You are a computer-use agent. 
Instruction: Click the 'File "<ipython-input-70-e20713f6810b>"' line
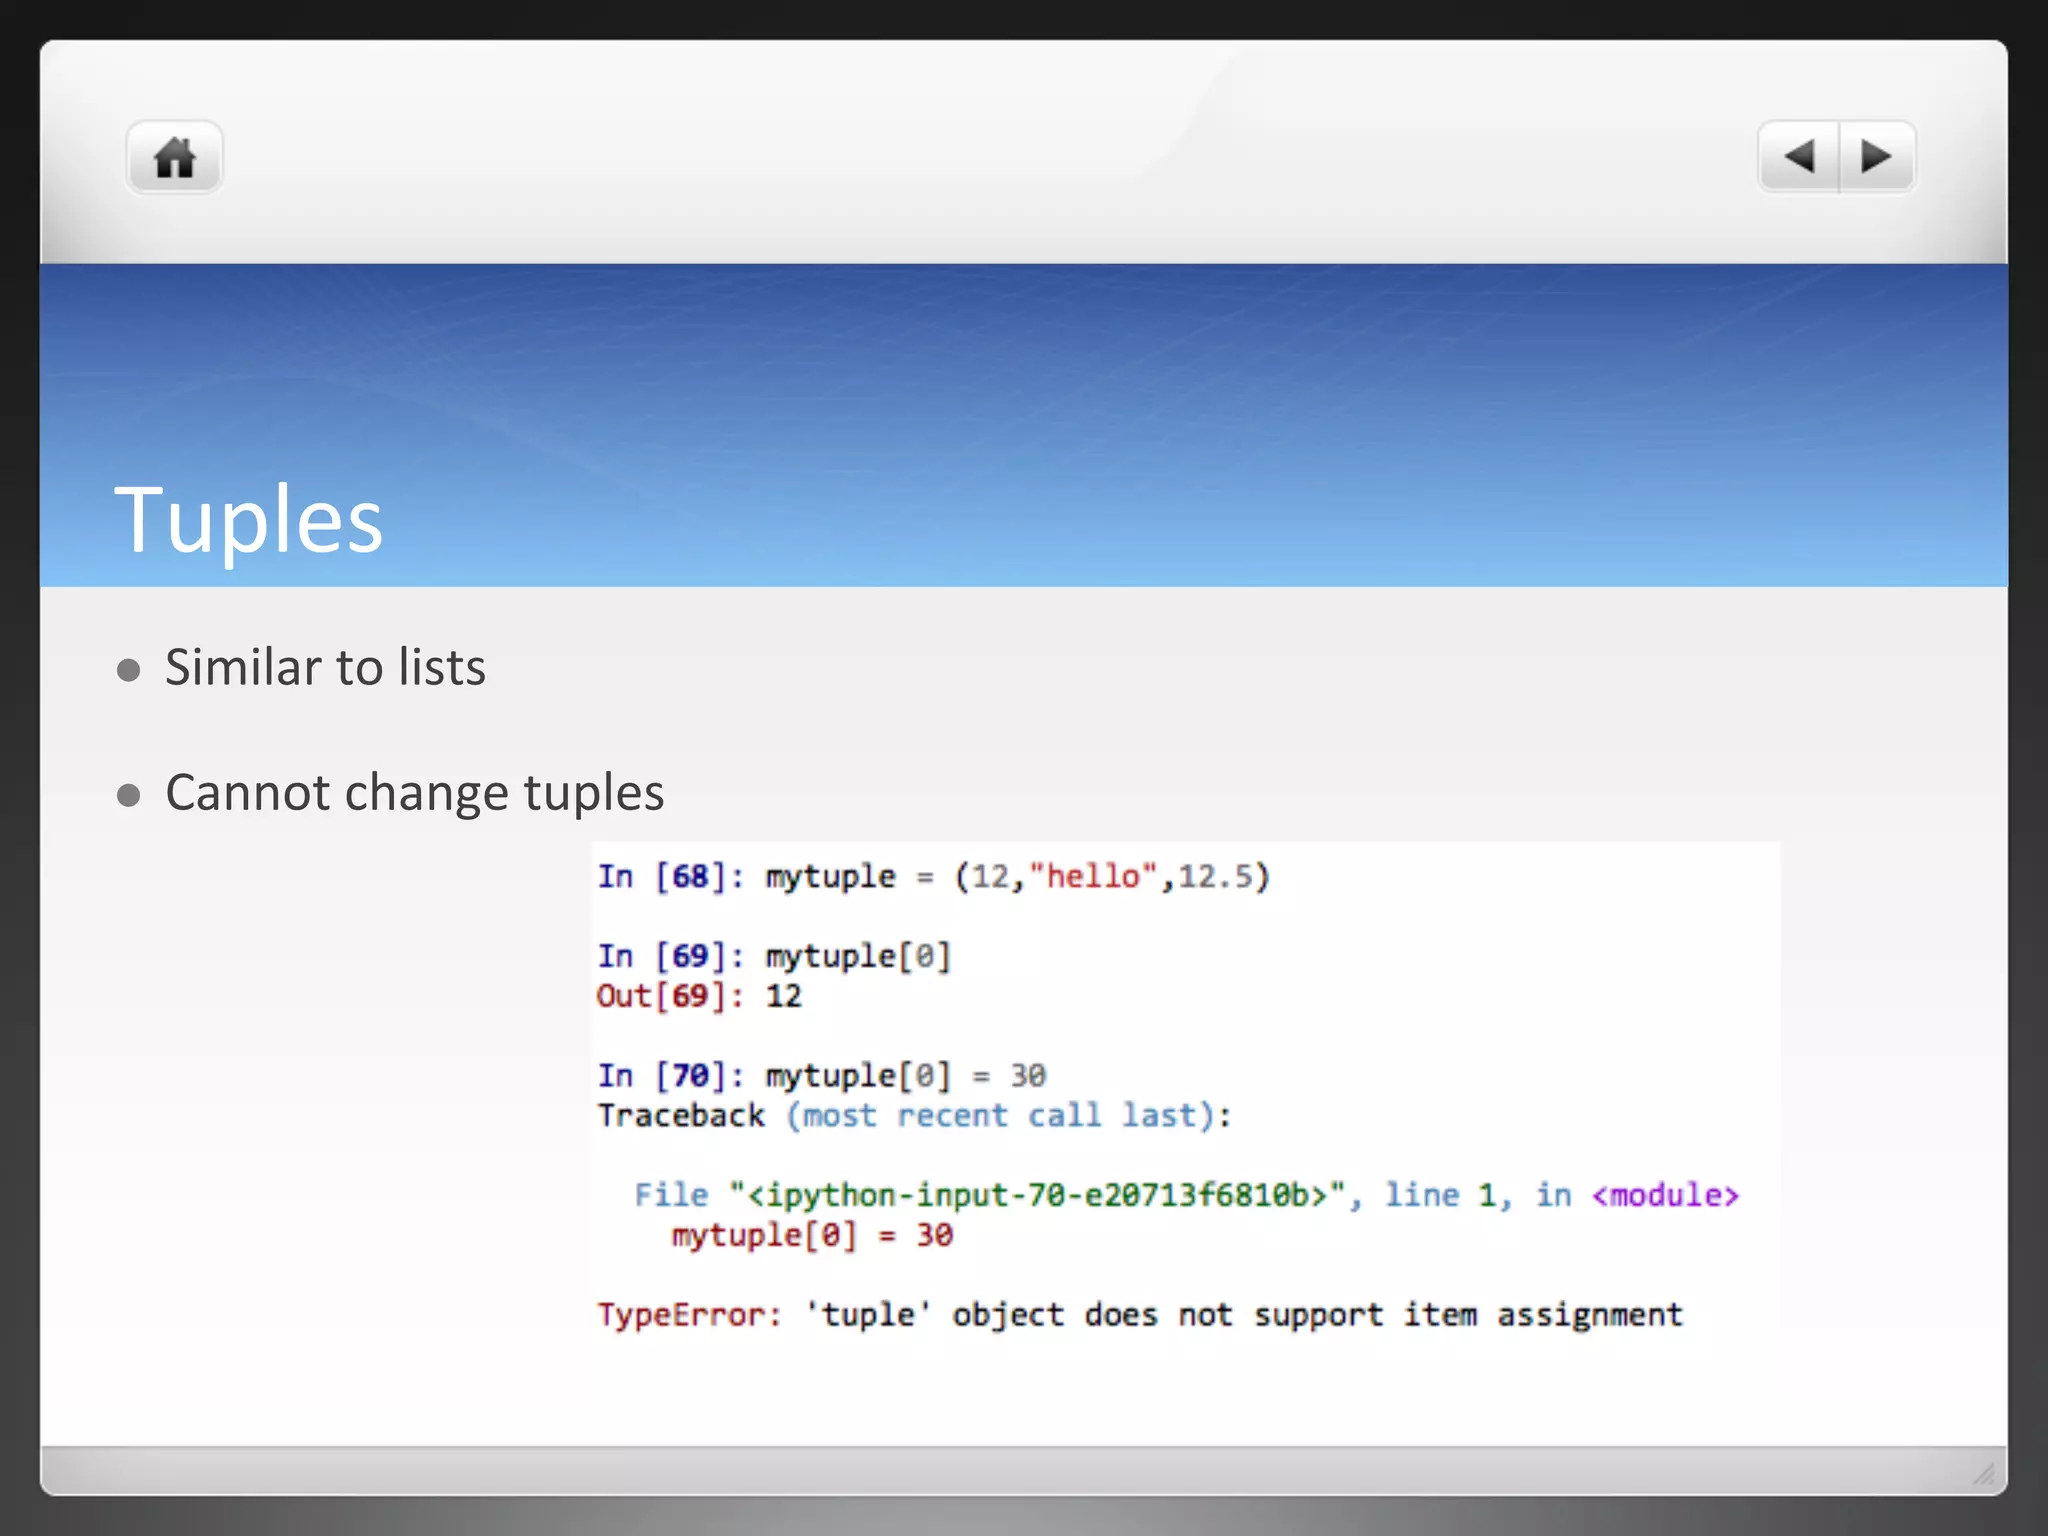tap(1187, 1195)
